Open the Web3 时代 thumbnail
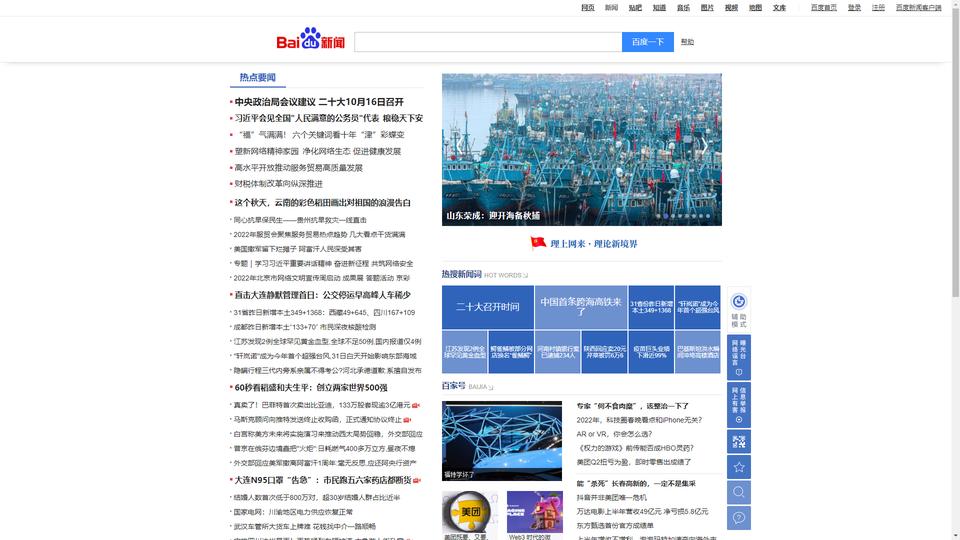Viewport: 960px width, 540px height. [x=534, y=512]
